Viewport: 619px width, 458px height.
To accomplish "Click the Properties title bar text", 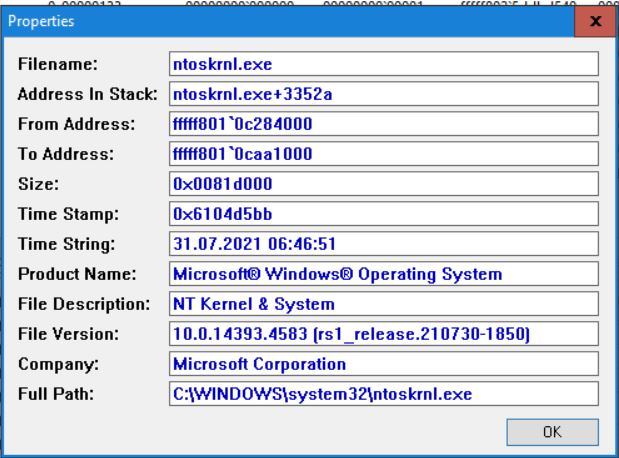I will coord(41,21).
